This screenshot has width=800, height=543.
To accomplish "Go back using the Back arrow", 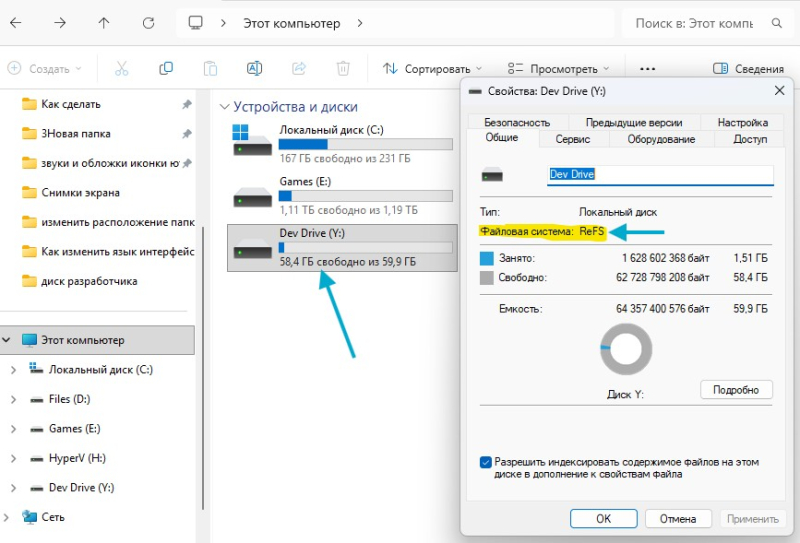I will coord(16,23).
